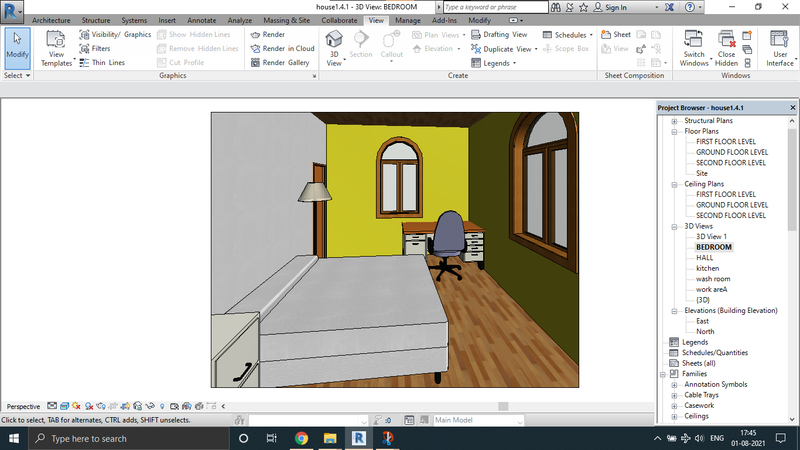Screen dimensions: 800x450
Task: Switch to the Massing & Site tab
Action: (x=286, y=20)
